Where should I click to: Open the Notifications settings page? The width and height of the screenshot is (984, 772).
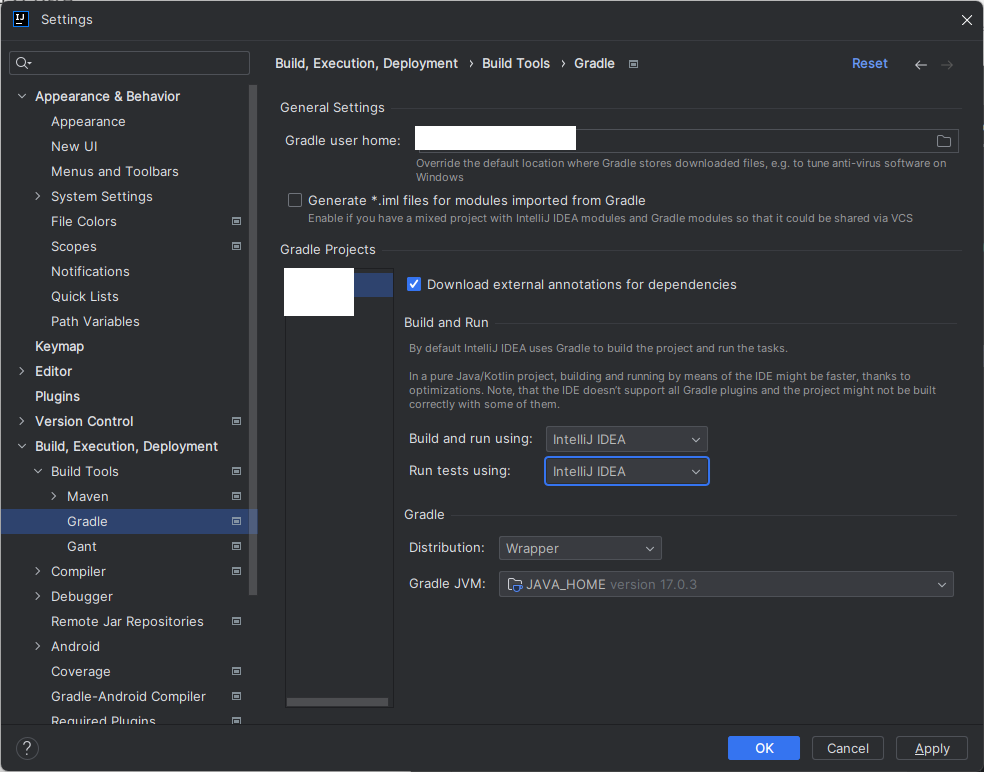(90, 271)
